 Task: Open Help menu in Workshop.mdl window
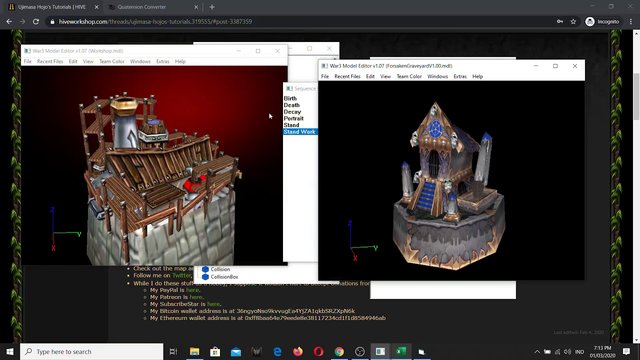click(180, 61)
